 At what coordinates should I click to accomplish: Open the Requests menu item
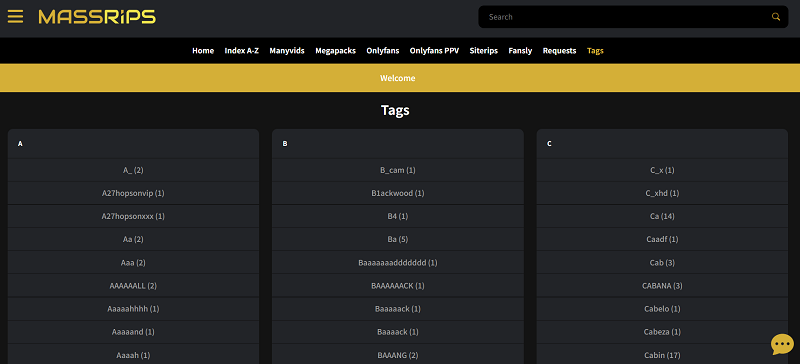coord(559,51)
